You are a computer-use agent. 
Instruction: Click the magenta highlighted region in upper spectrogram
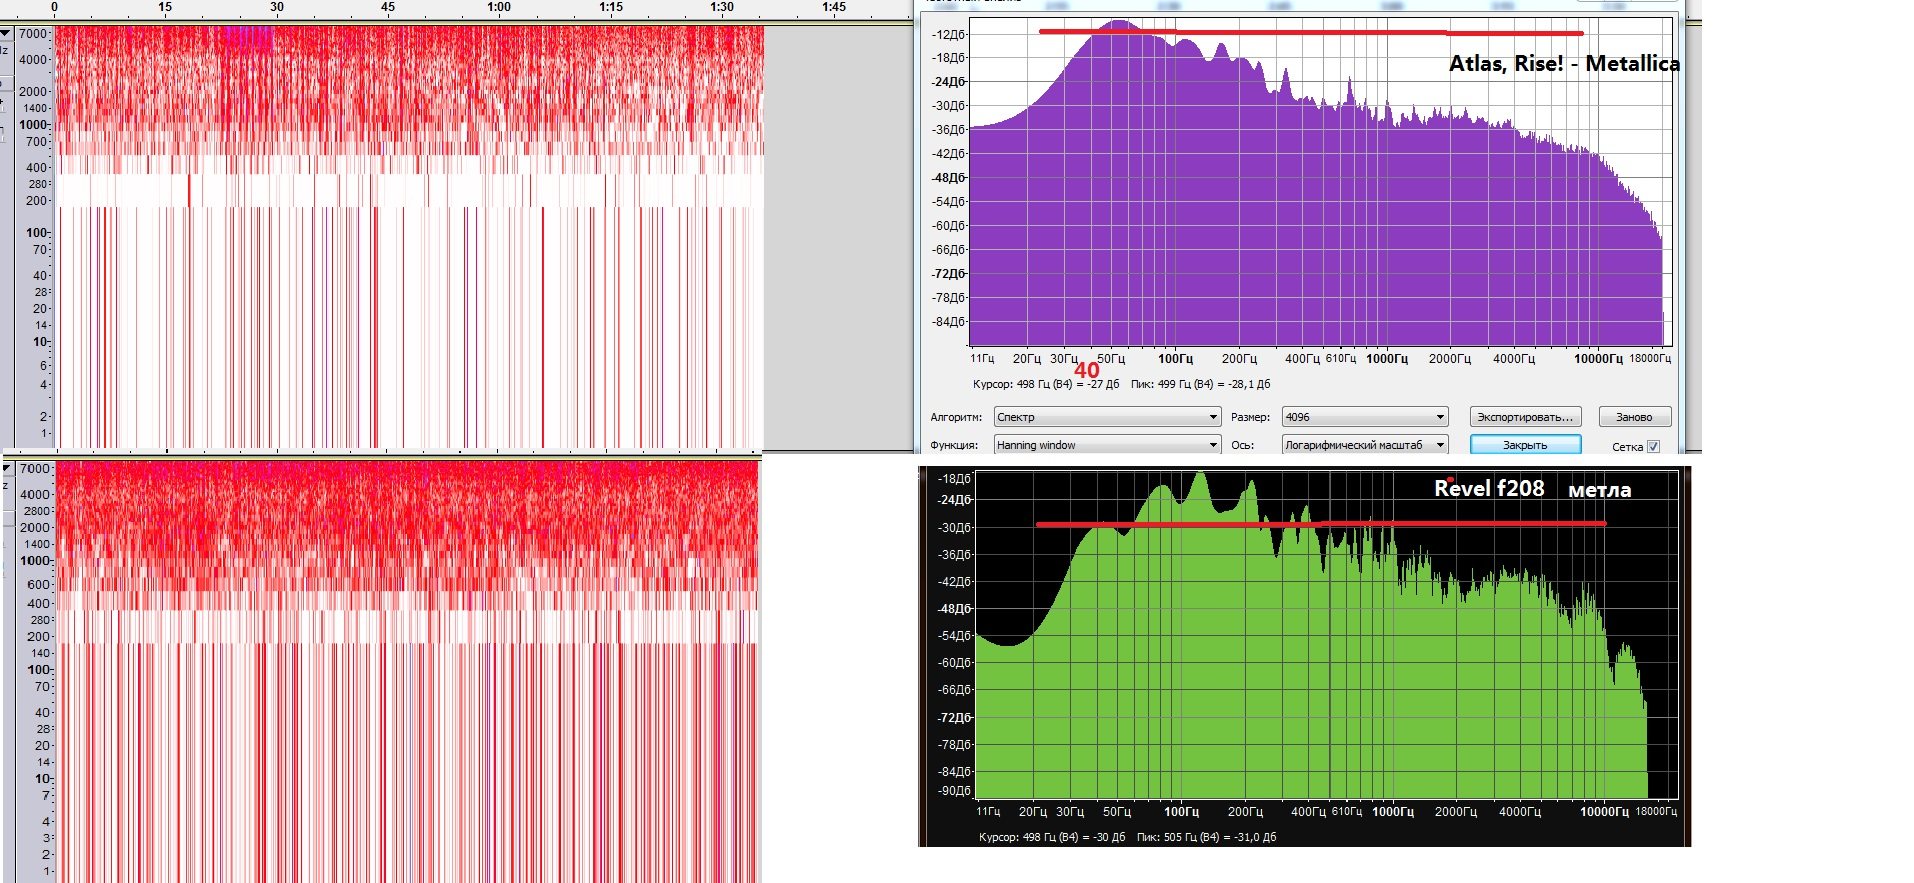coord(247,38)
